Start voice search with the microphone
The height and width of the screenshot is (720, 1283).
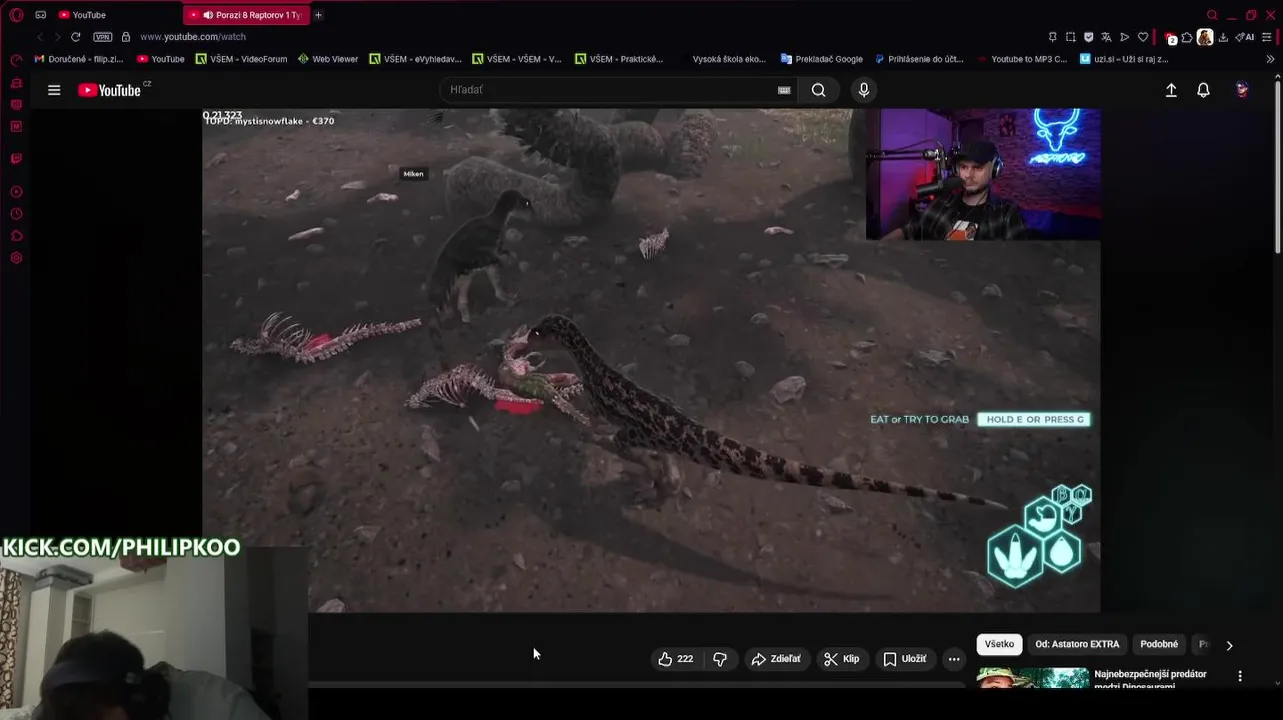(x=864, y=90)
